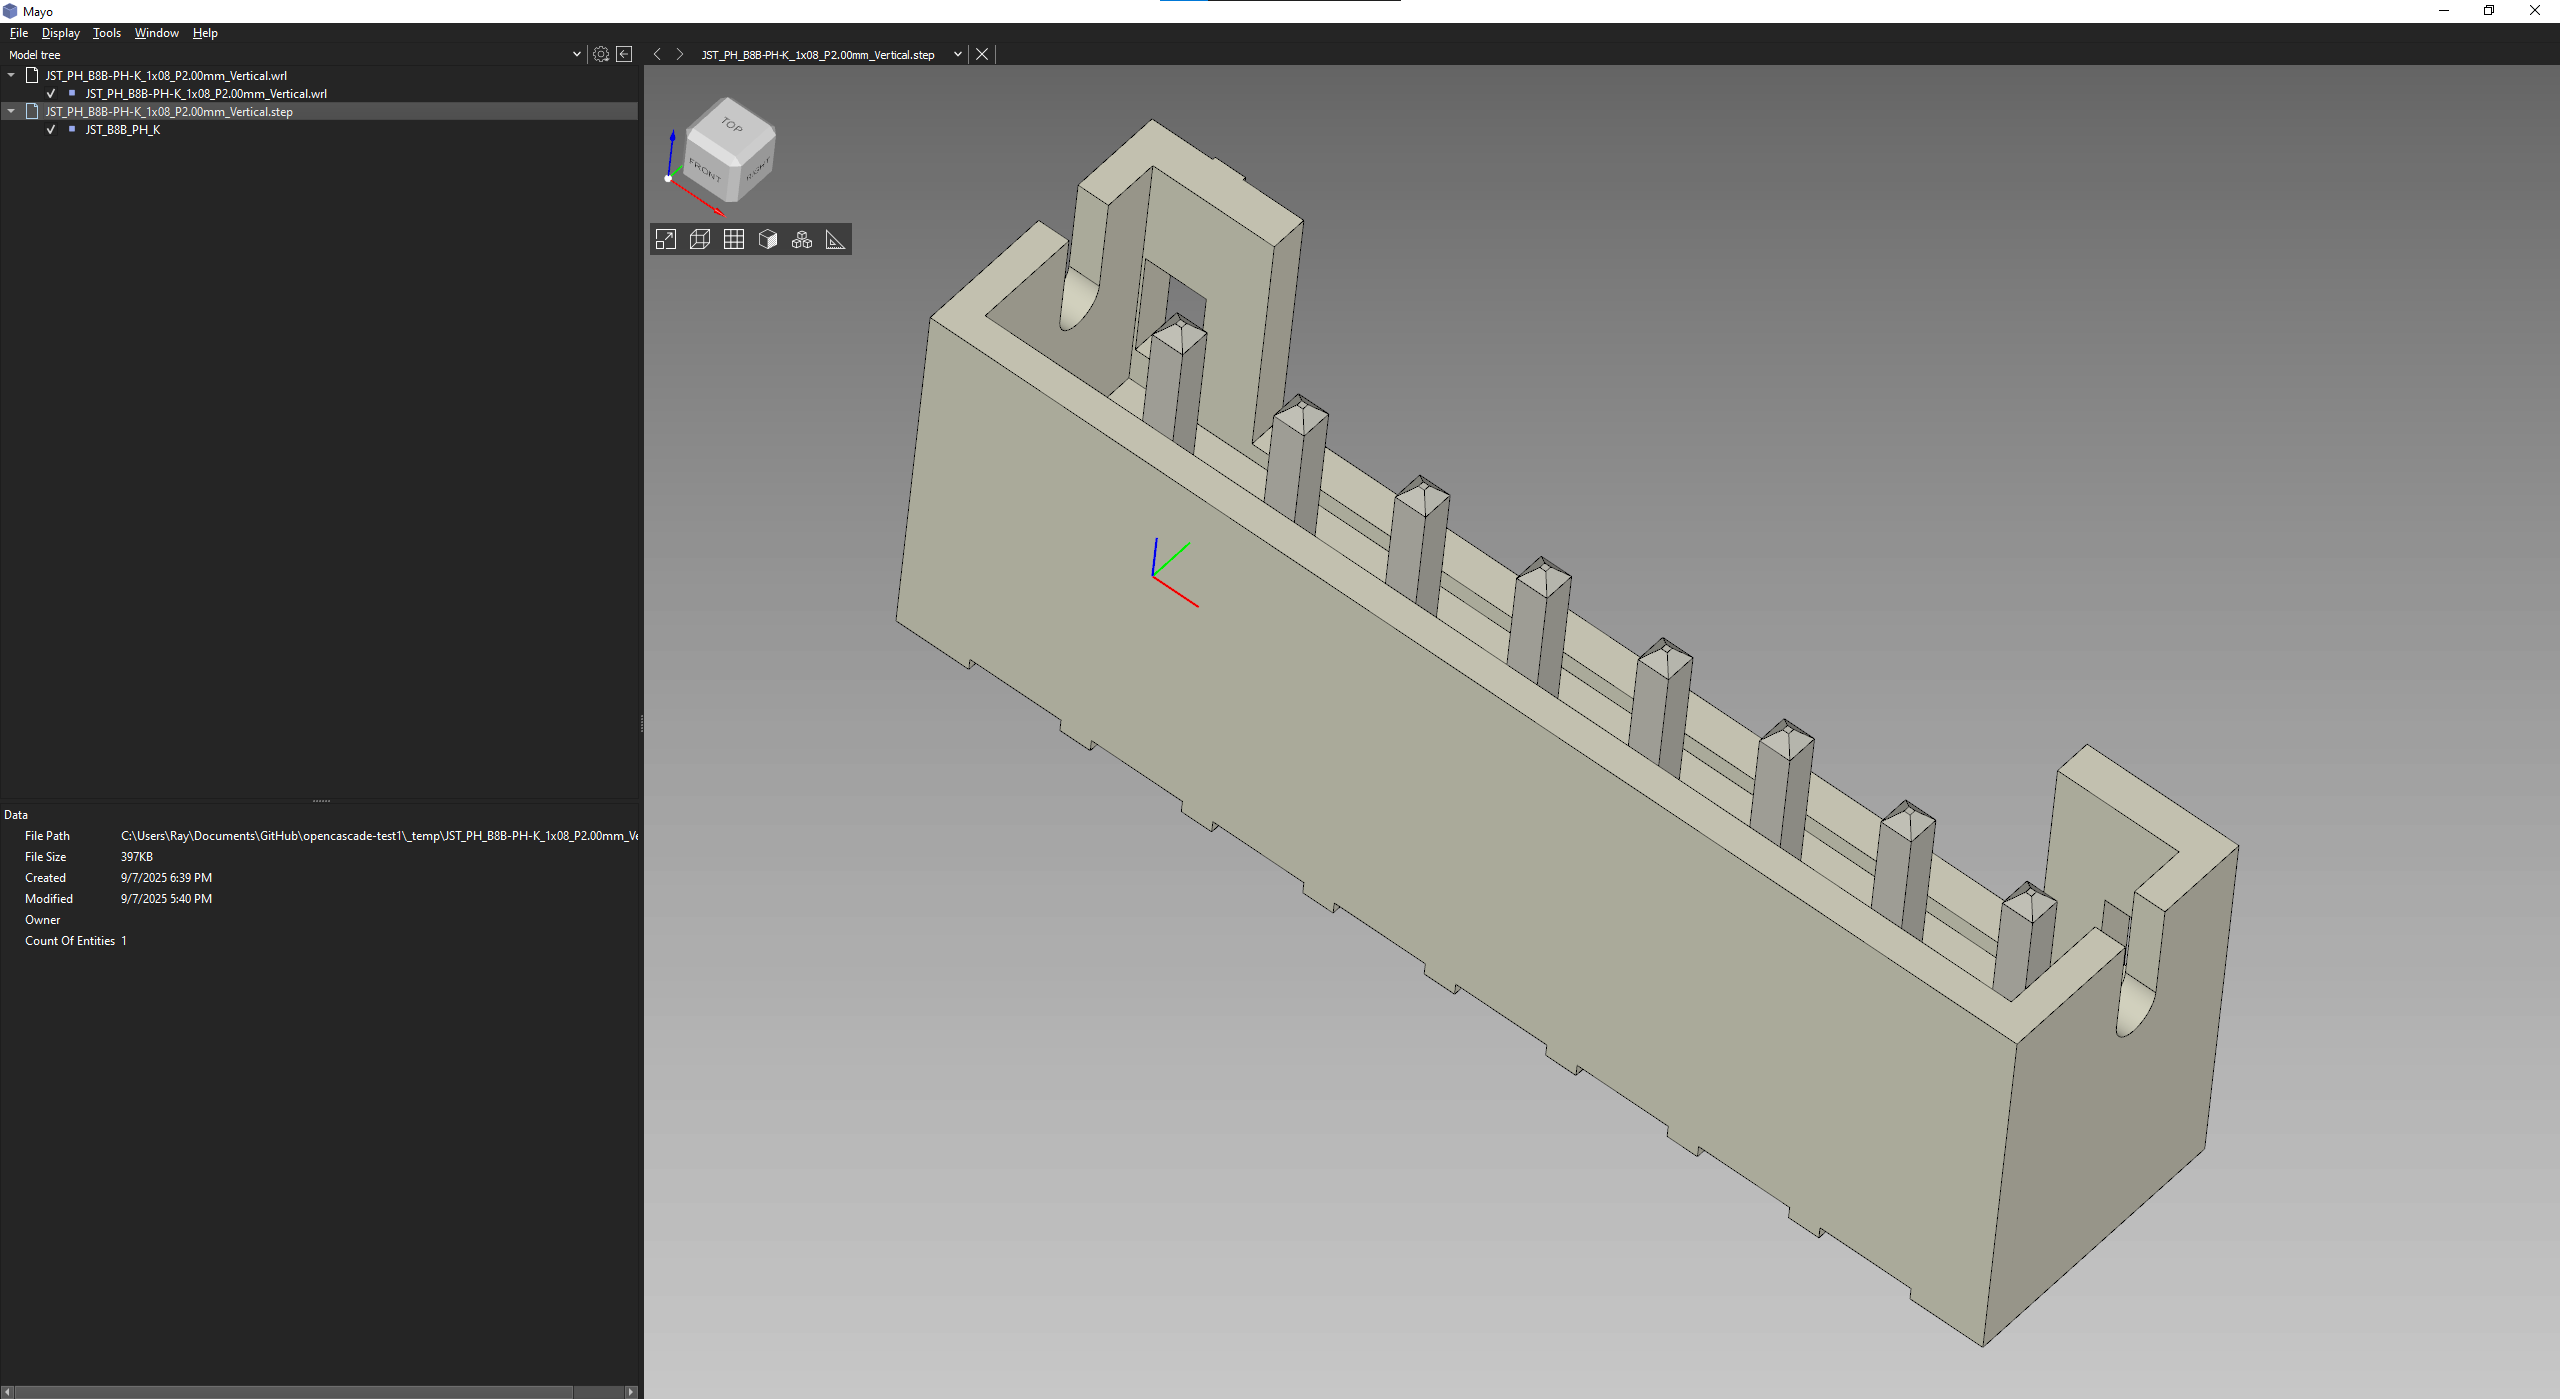
Task: Click TOP face of view cube
Action: (x=733, y=125)
